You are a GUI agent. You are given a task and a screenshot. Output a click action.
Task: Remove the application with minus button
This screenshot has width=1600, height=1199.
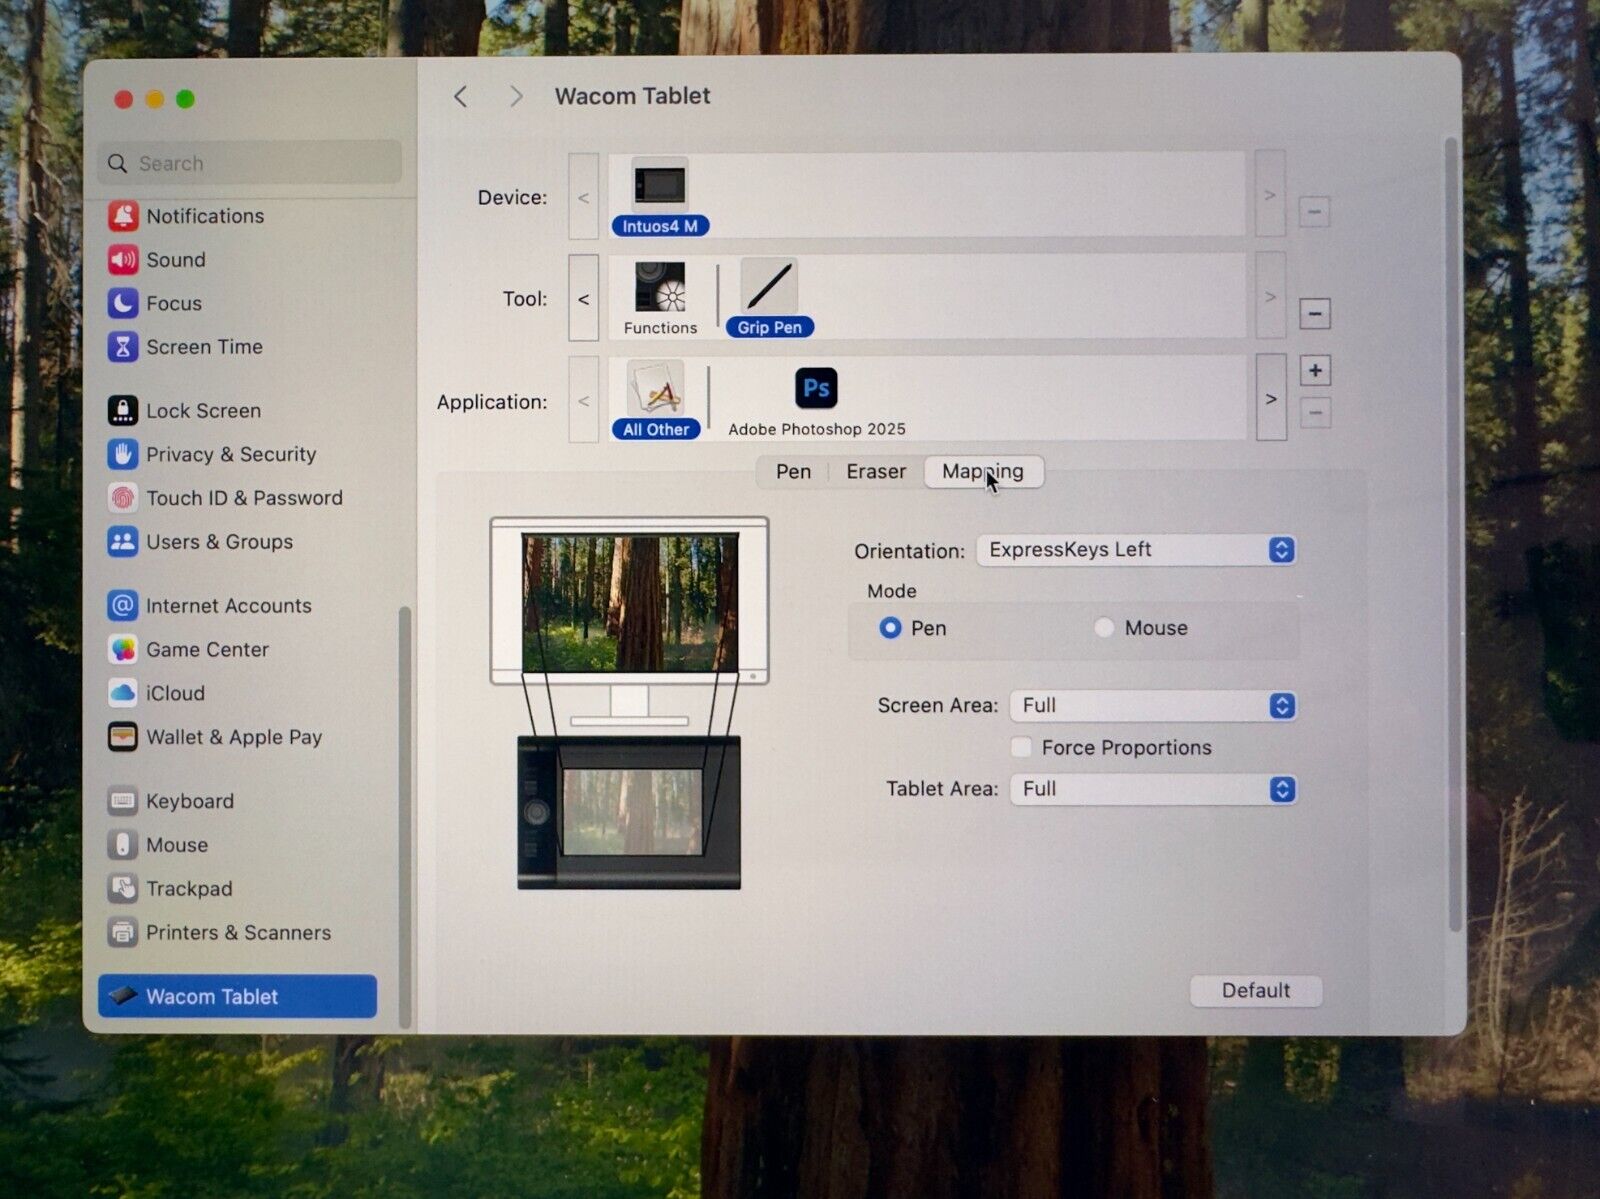1315,413
